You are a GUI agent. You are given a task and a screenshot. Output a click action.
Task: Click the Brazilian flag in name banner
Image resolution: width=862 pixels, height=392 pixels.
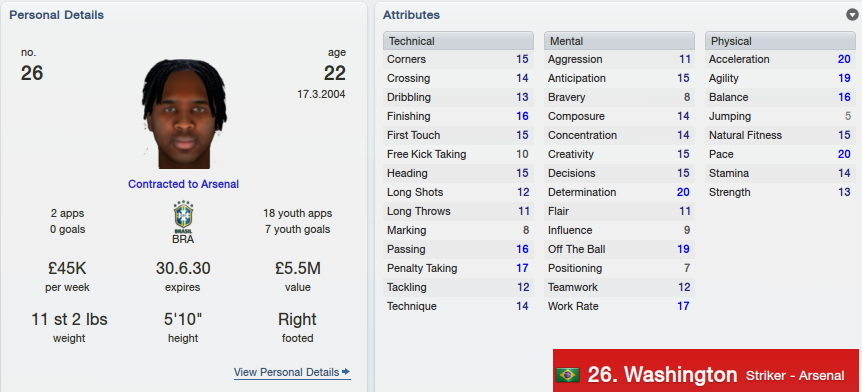tap(568, 376)
